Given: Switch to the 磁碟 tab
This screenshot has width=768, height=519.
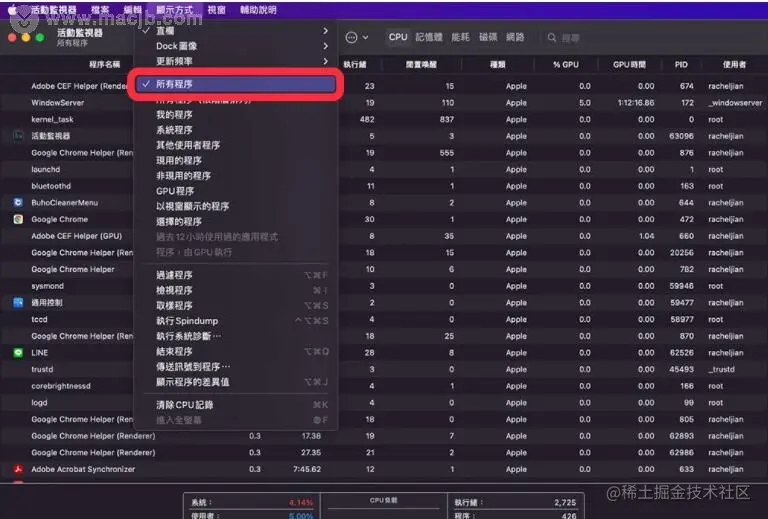Looking at the screenshot, I should (x=488, y=37).
